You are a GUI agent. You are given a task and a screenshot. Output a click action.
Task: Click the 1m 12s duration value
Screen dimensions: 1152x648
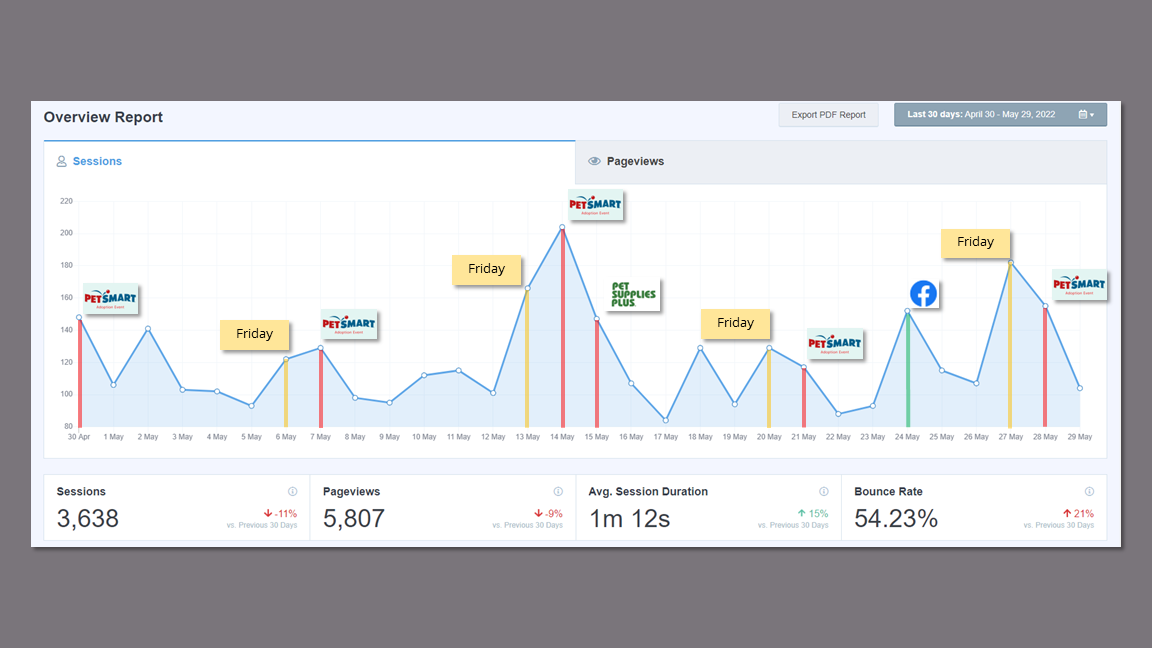click(630, 519)
